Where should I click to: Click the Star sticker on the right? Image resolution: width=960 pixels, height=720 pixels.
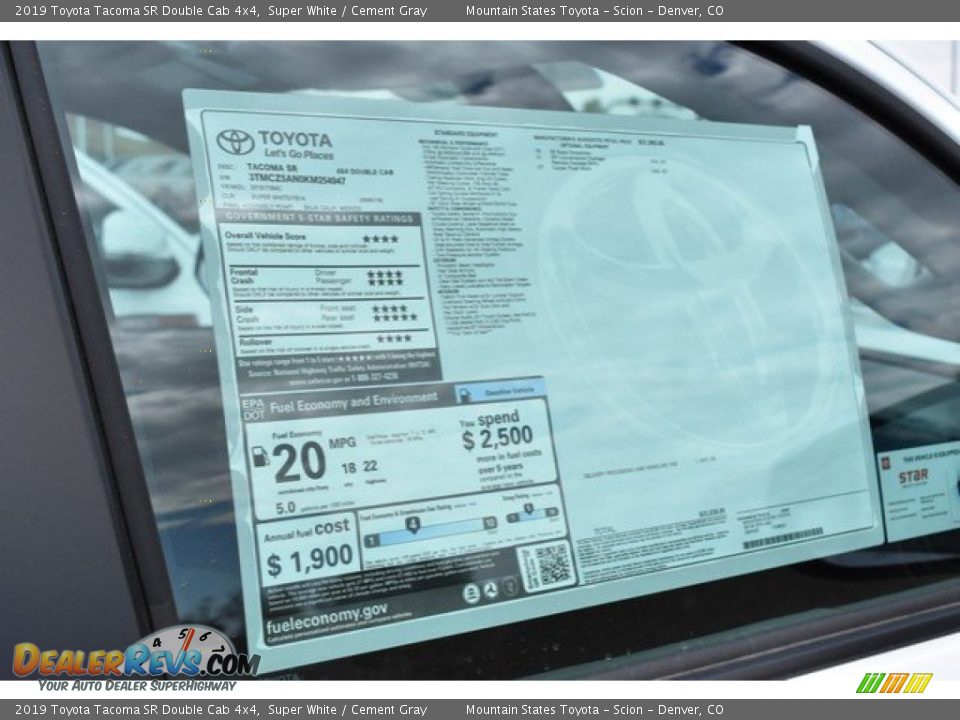[x=915, y=490]
